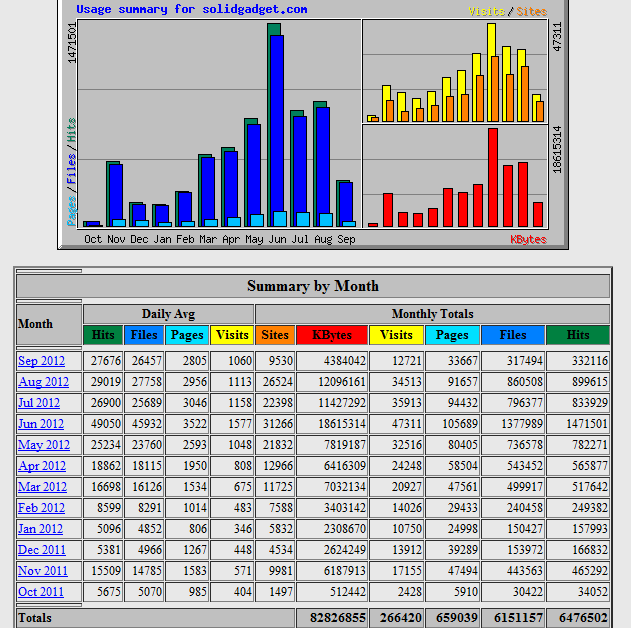Screen dimensions: 631x628
Task: Open the Oct 2011 monthly report
Action: [x=41, y=592]
